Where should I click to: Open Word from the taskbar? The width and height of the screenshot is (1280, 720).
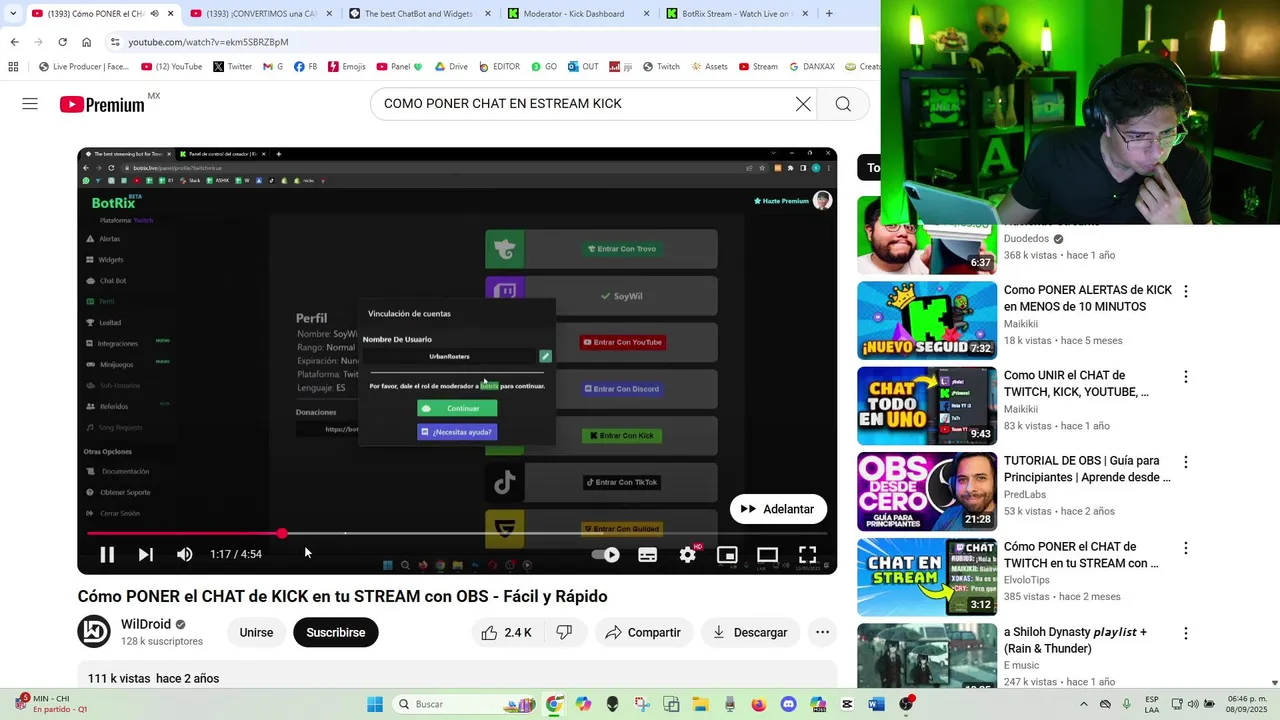tap(877, 704)
